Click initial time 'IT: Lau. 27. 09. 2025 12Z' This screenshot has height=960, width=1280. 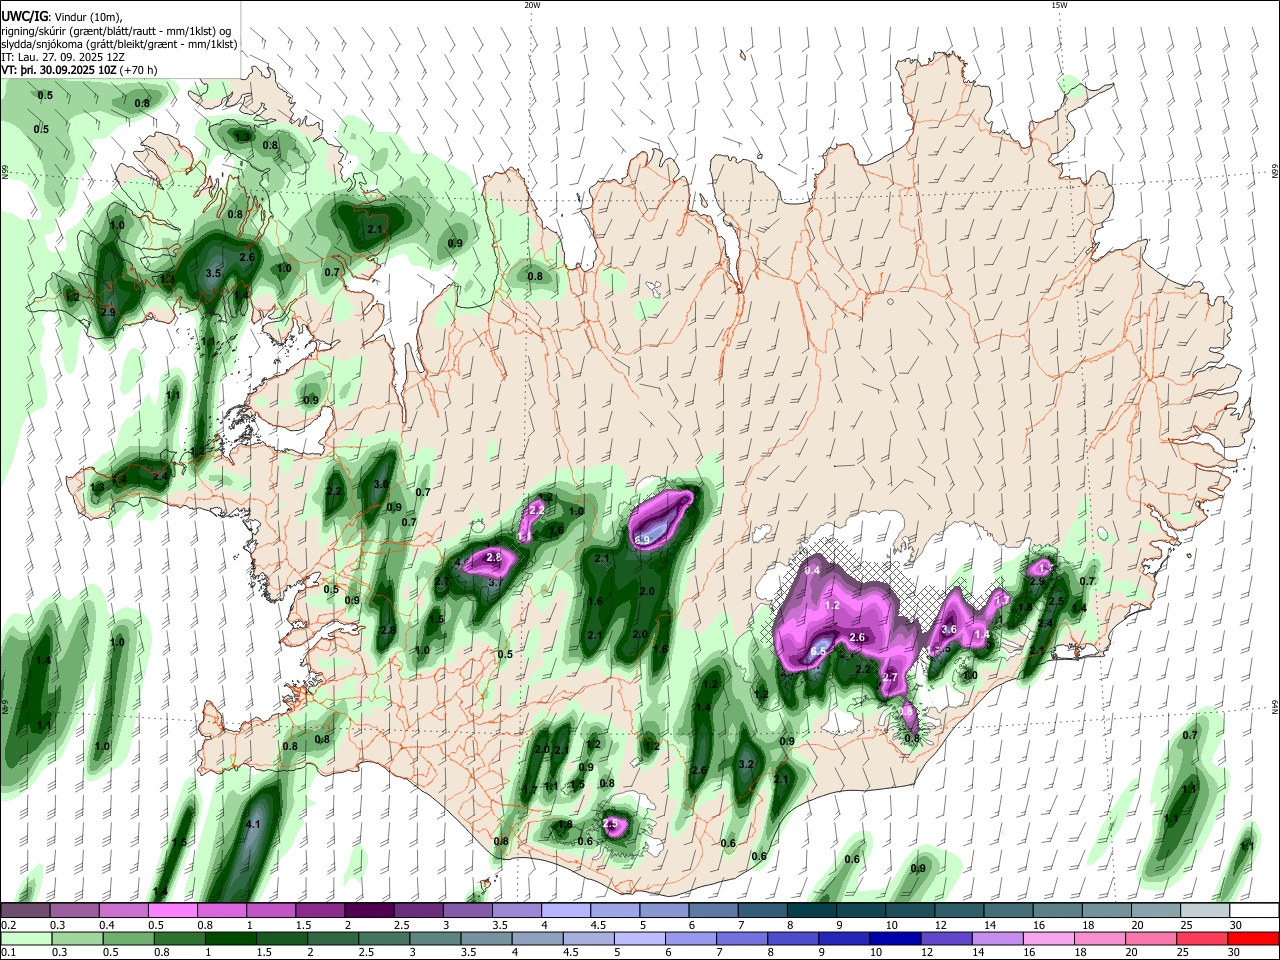pyautogui.click(x=65, y=57)
